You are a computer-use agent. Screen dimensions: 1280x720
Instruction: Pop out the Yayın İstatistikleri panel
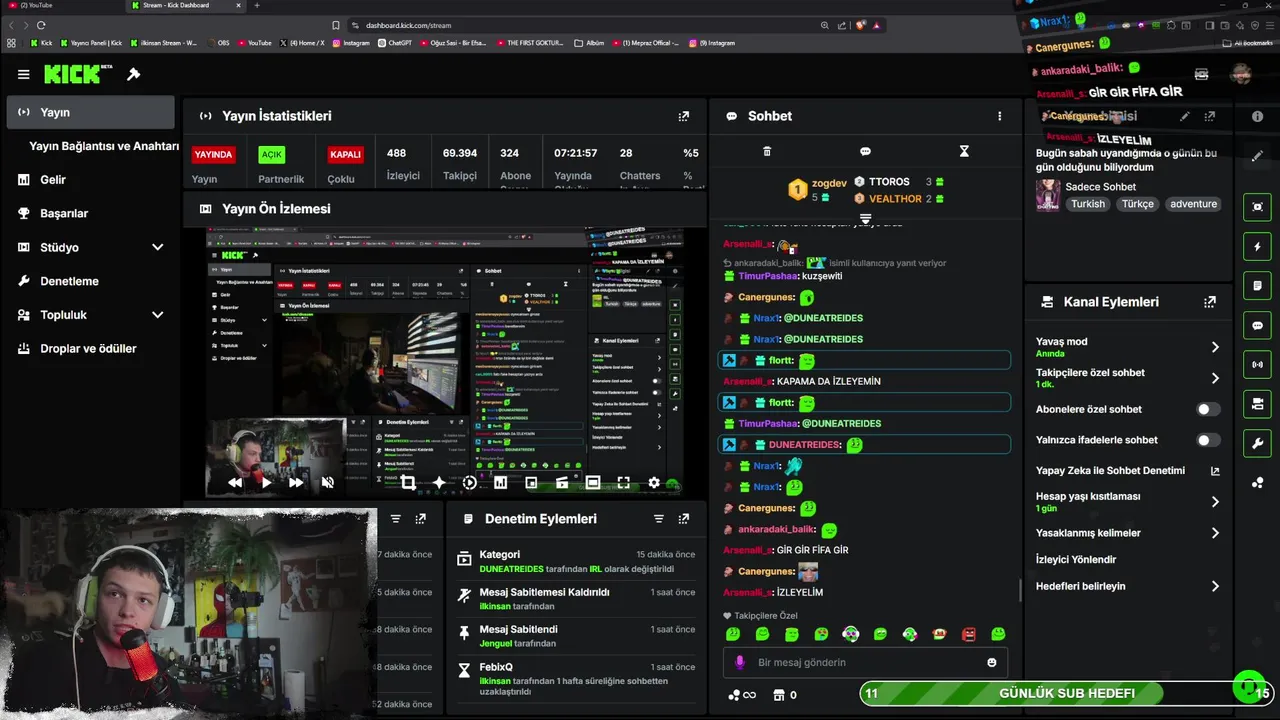tap(684, 116)
